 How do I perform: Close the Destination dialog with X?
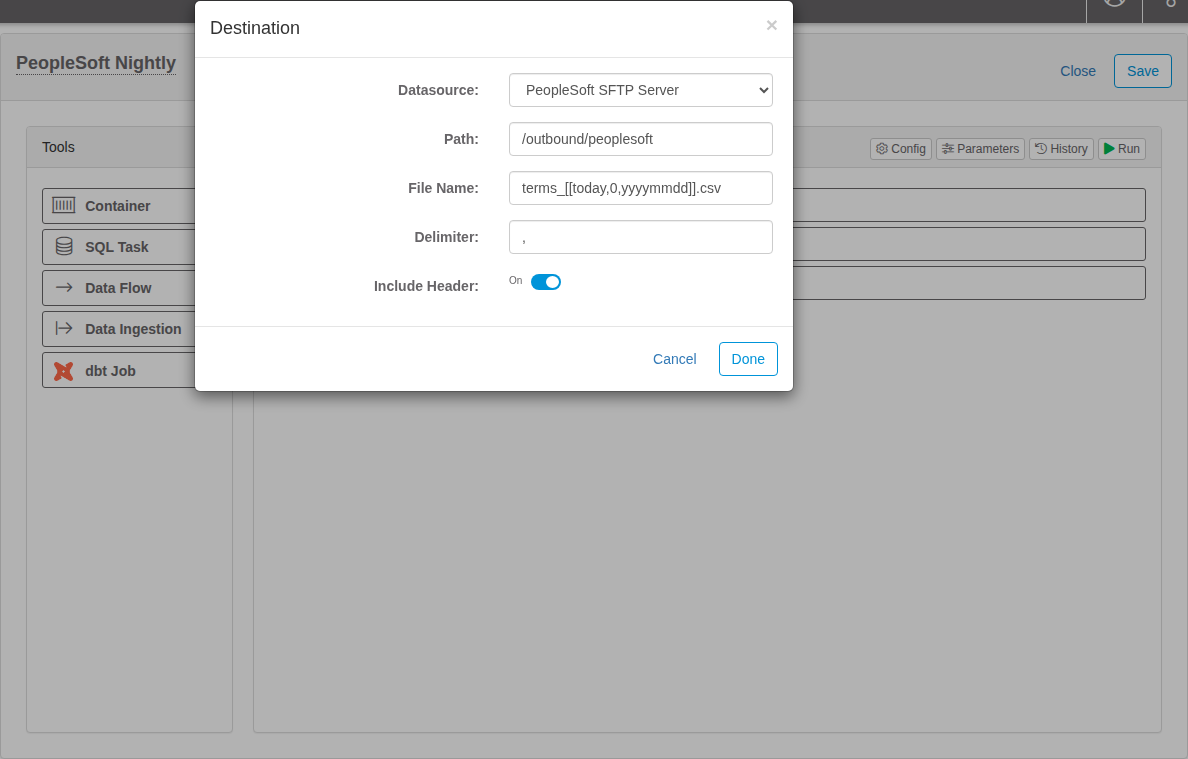point(771,25)
